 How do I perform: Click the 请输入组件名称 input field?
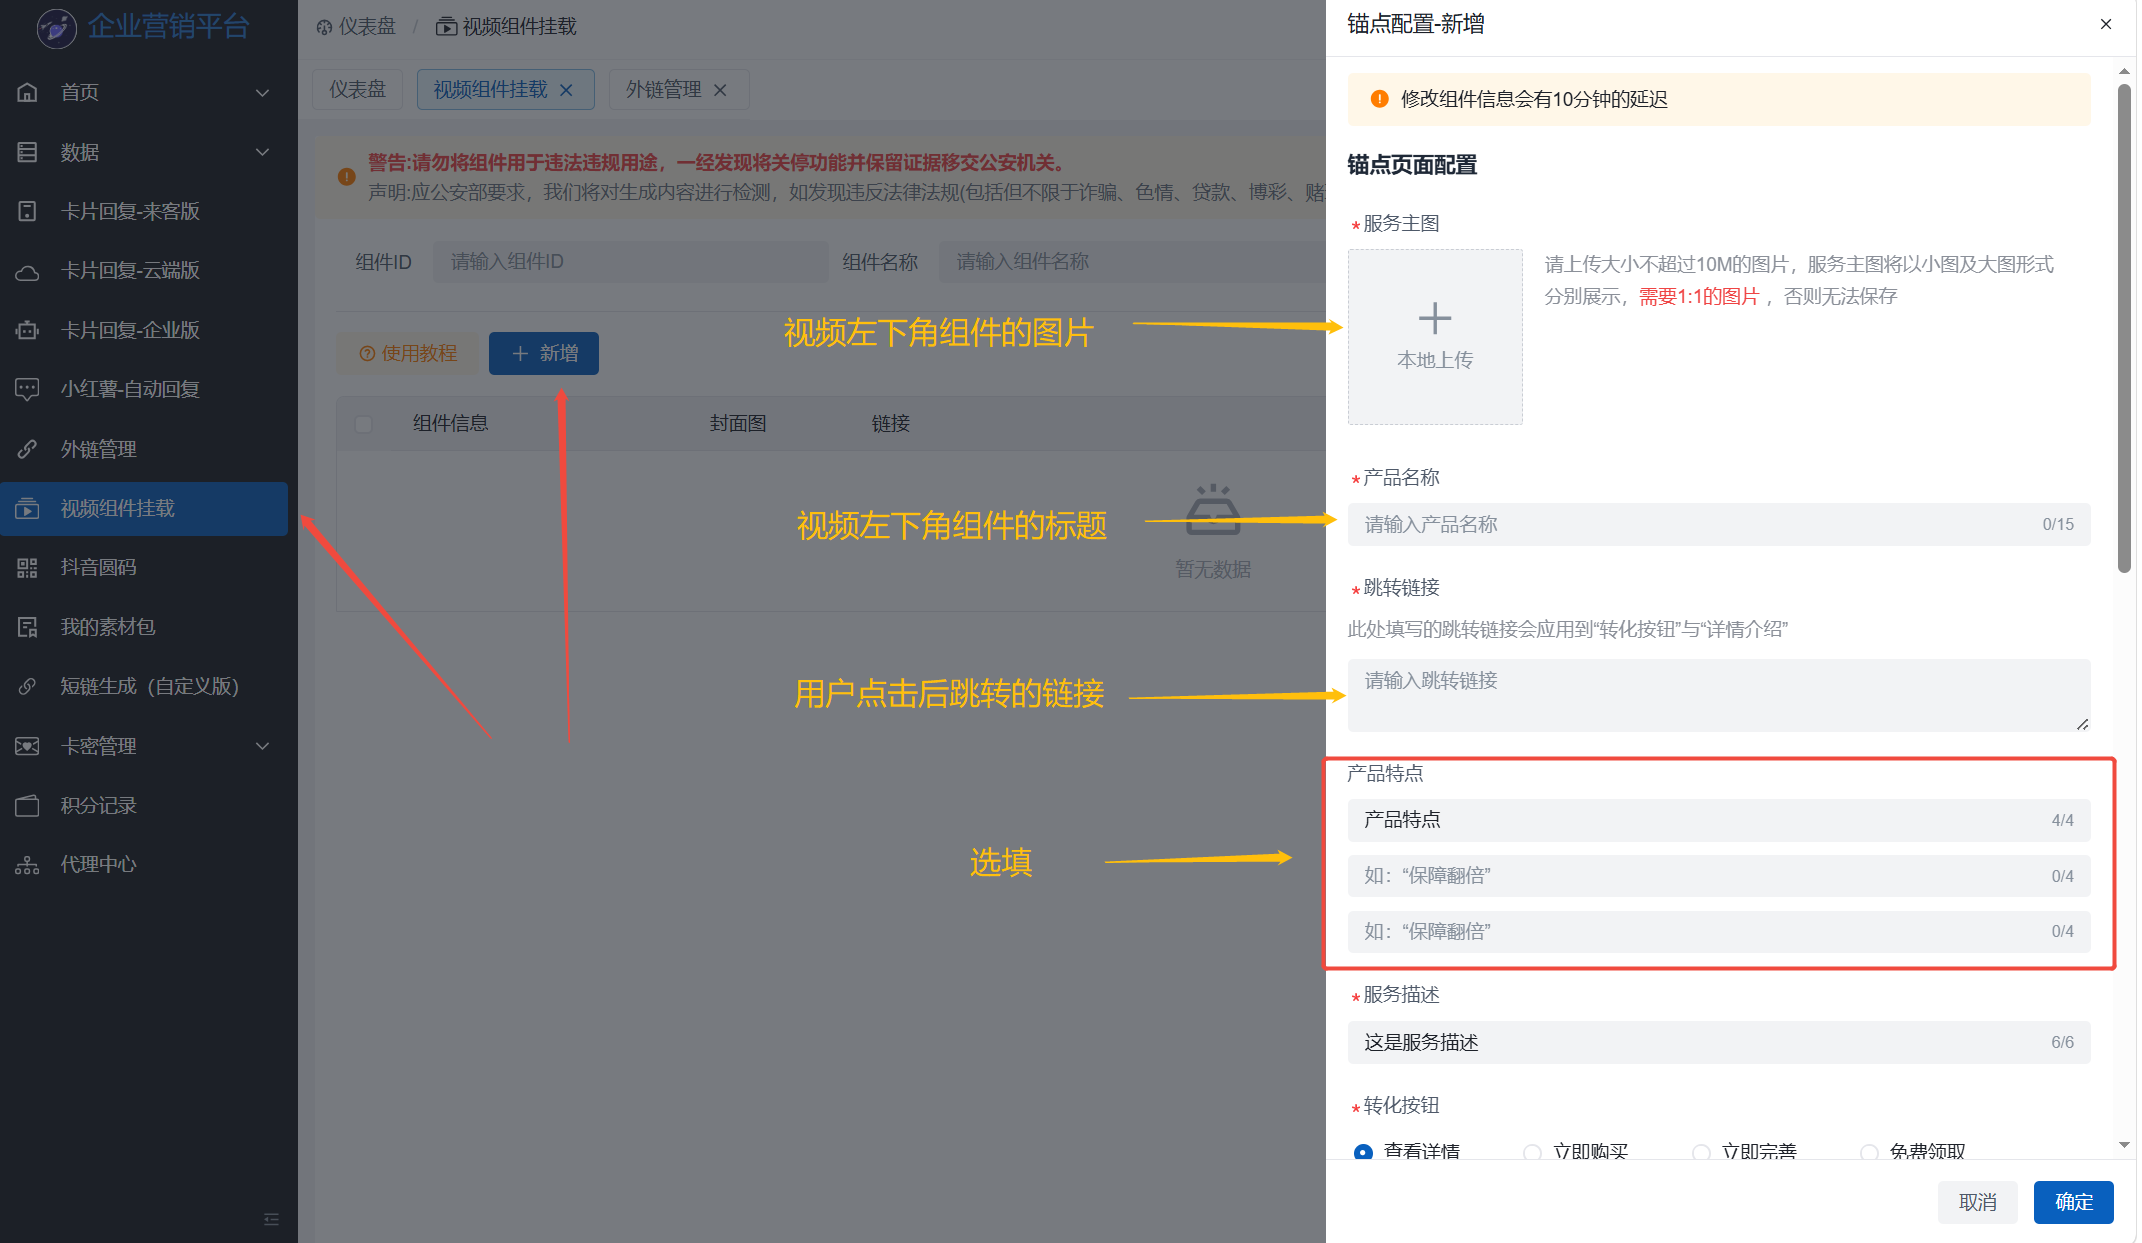1132,261
